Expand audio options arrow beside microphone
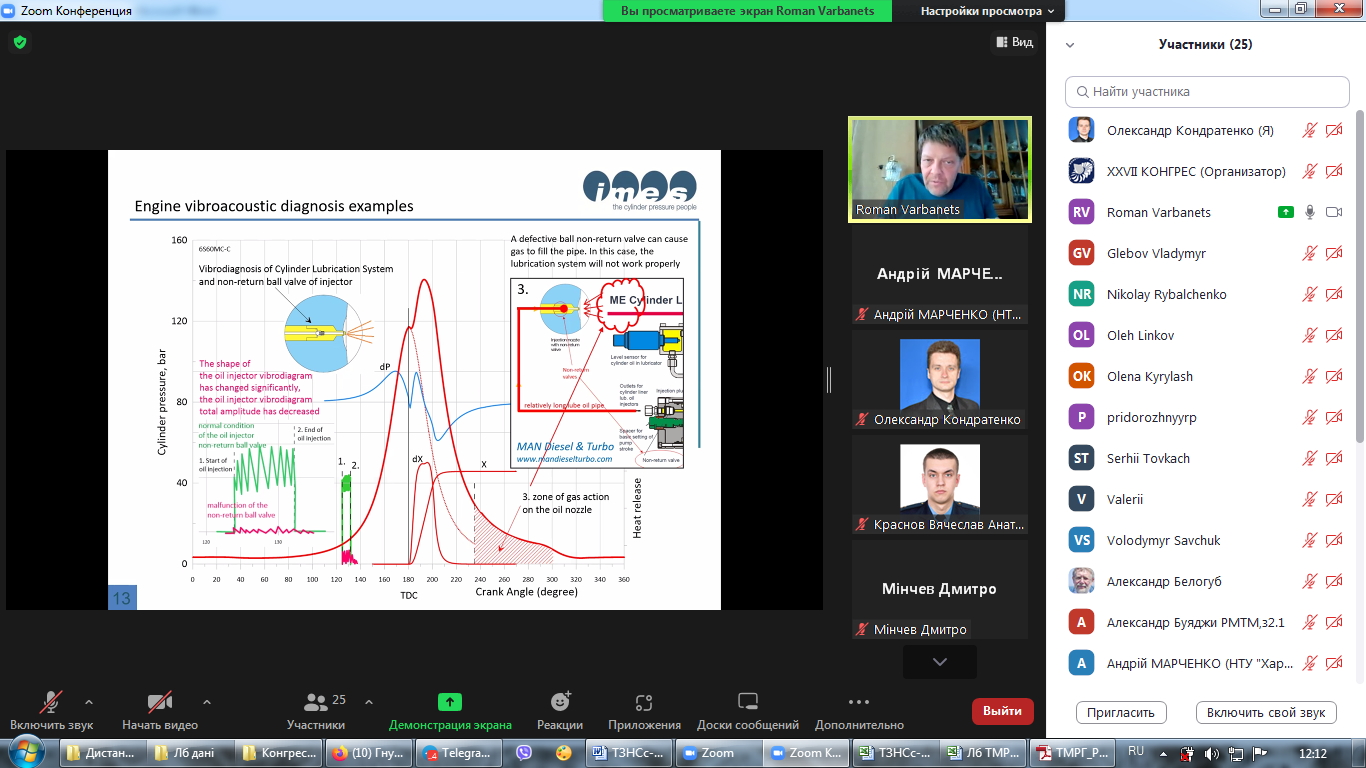 (89, 702)
